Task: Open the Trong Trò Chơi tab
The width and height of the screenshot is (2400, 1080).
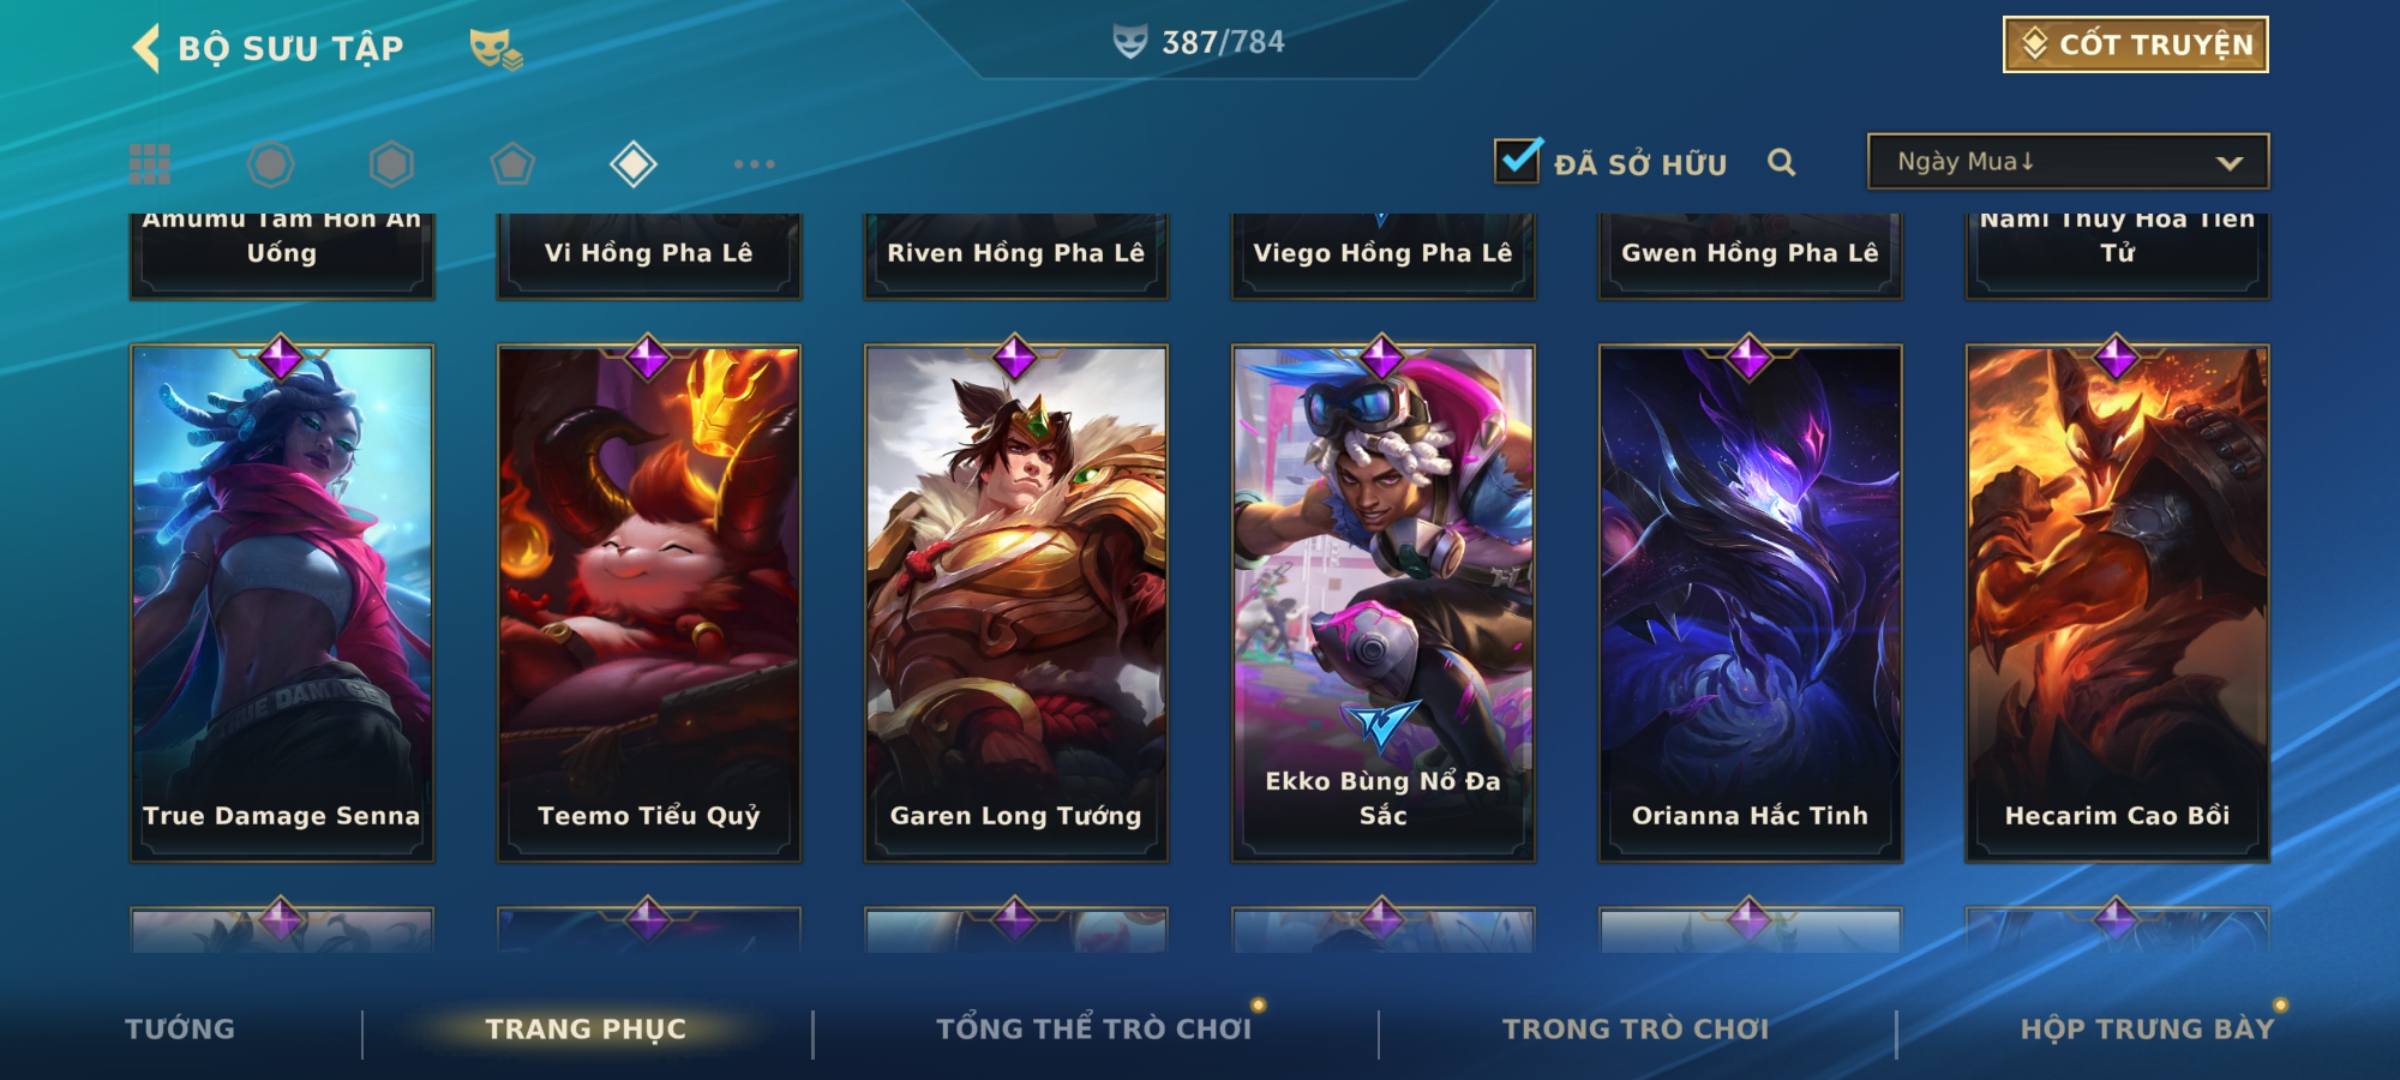Action: (1636, 1029)
